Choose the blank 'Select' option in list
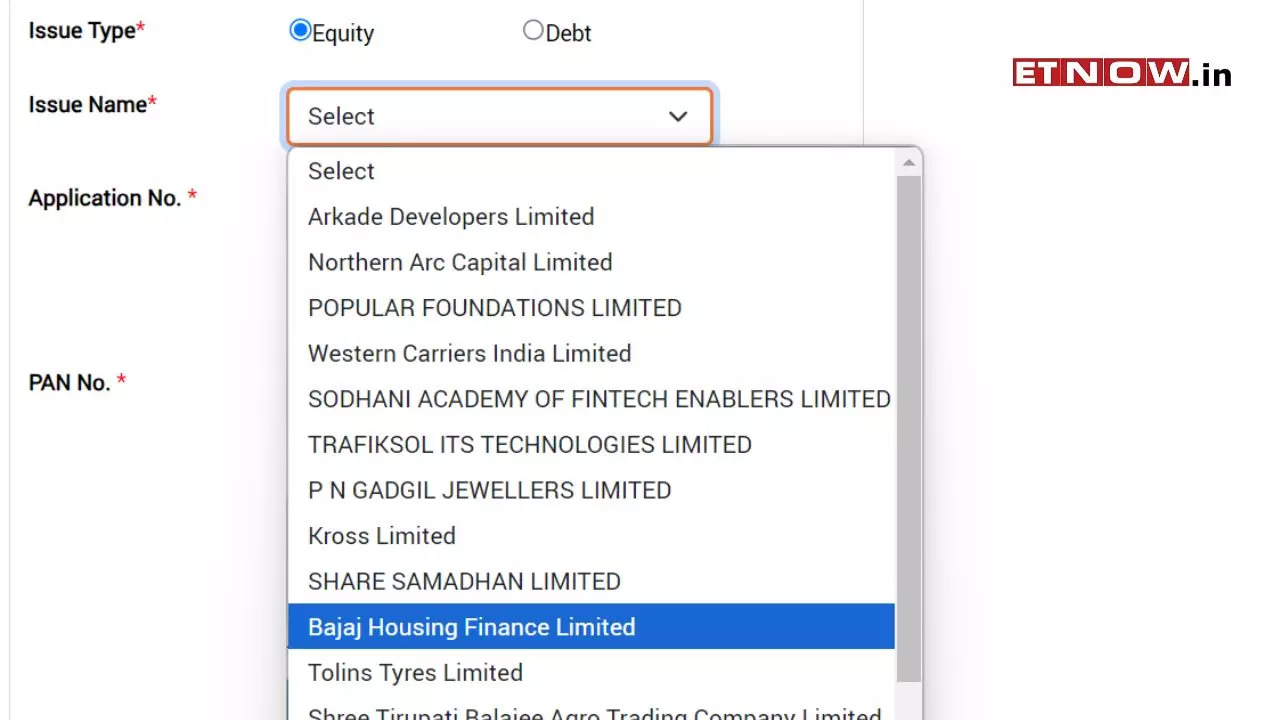 coord(591,171)
